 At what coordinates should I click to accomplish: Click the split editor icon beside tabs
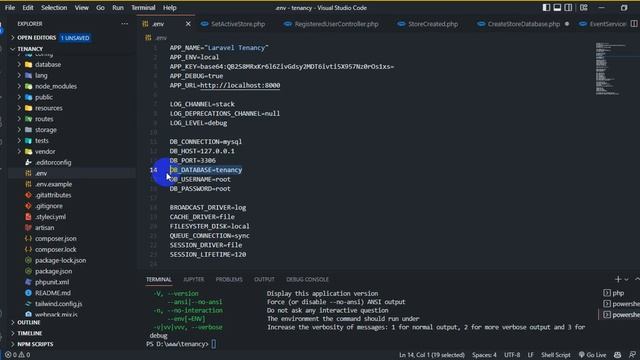click(634, 24)
